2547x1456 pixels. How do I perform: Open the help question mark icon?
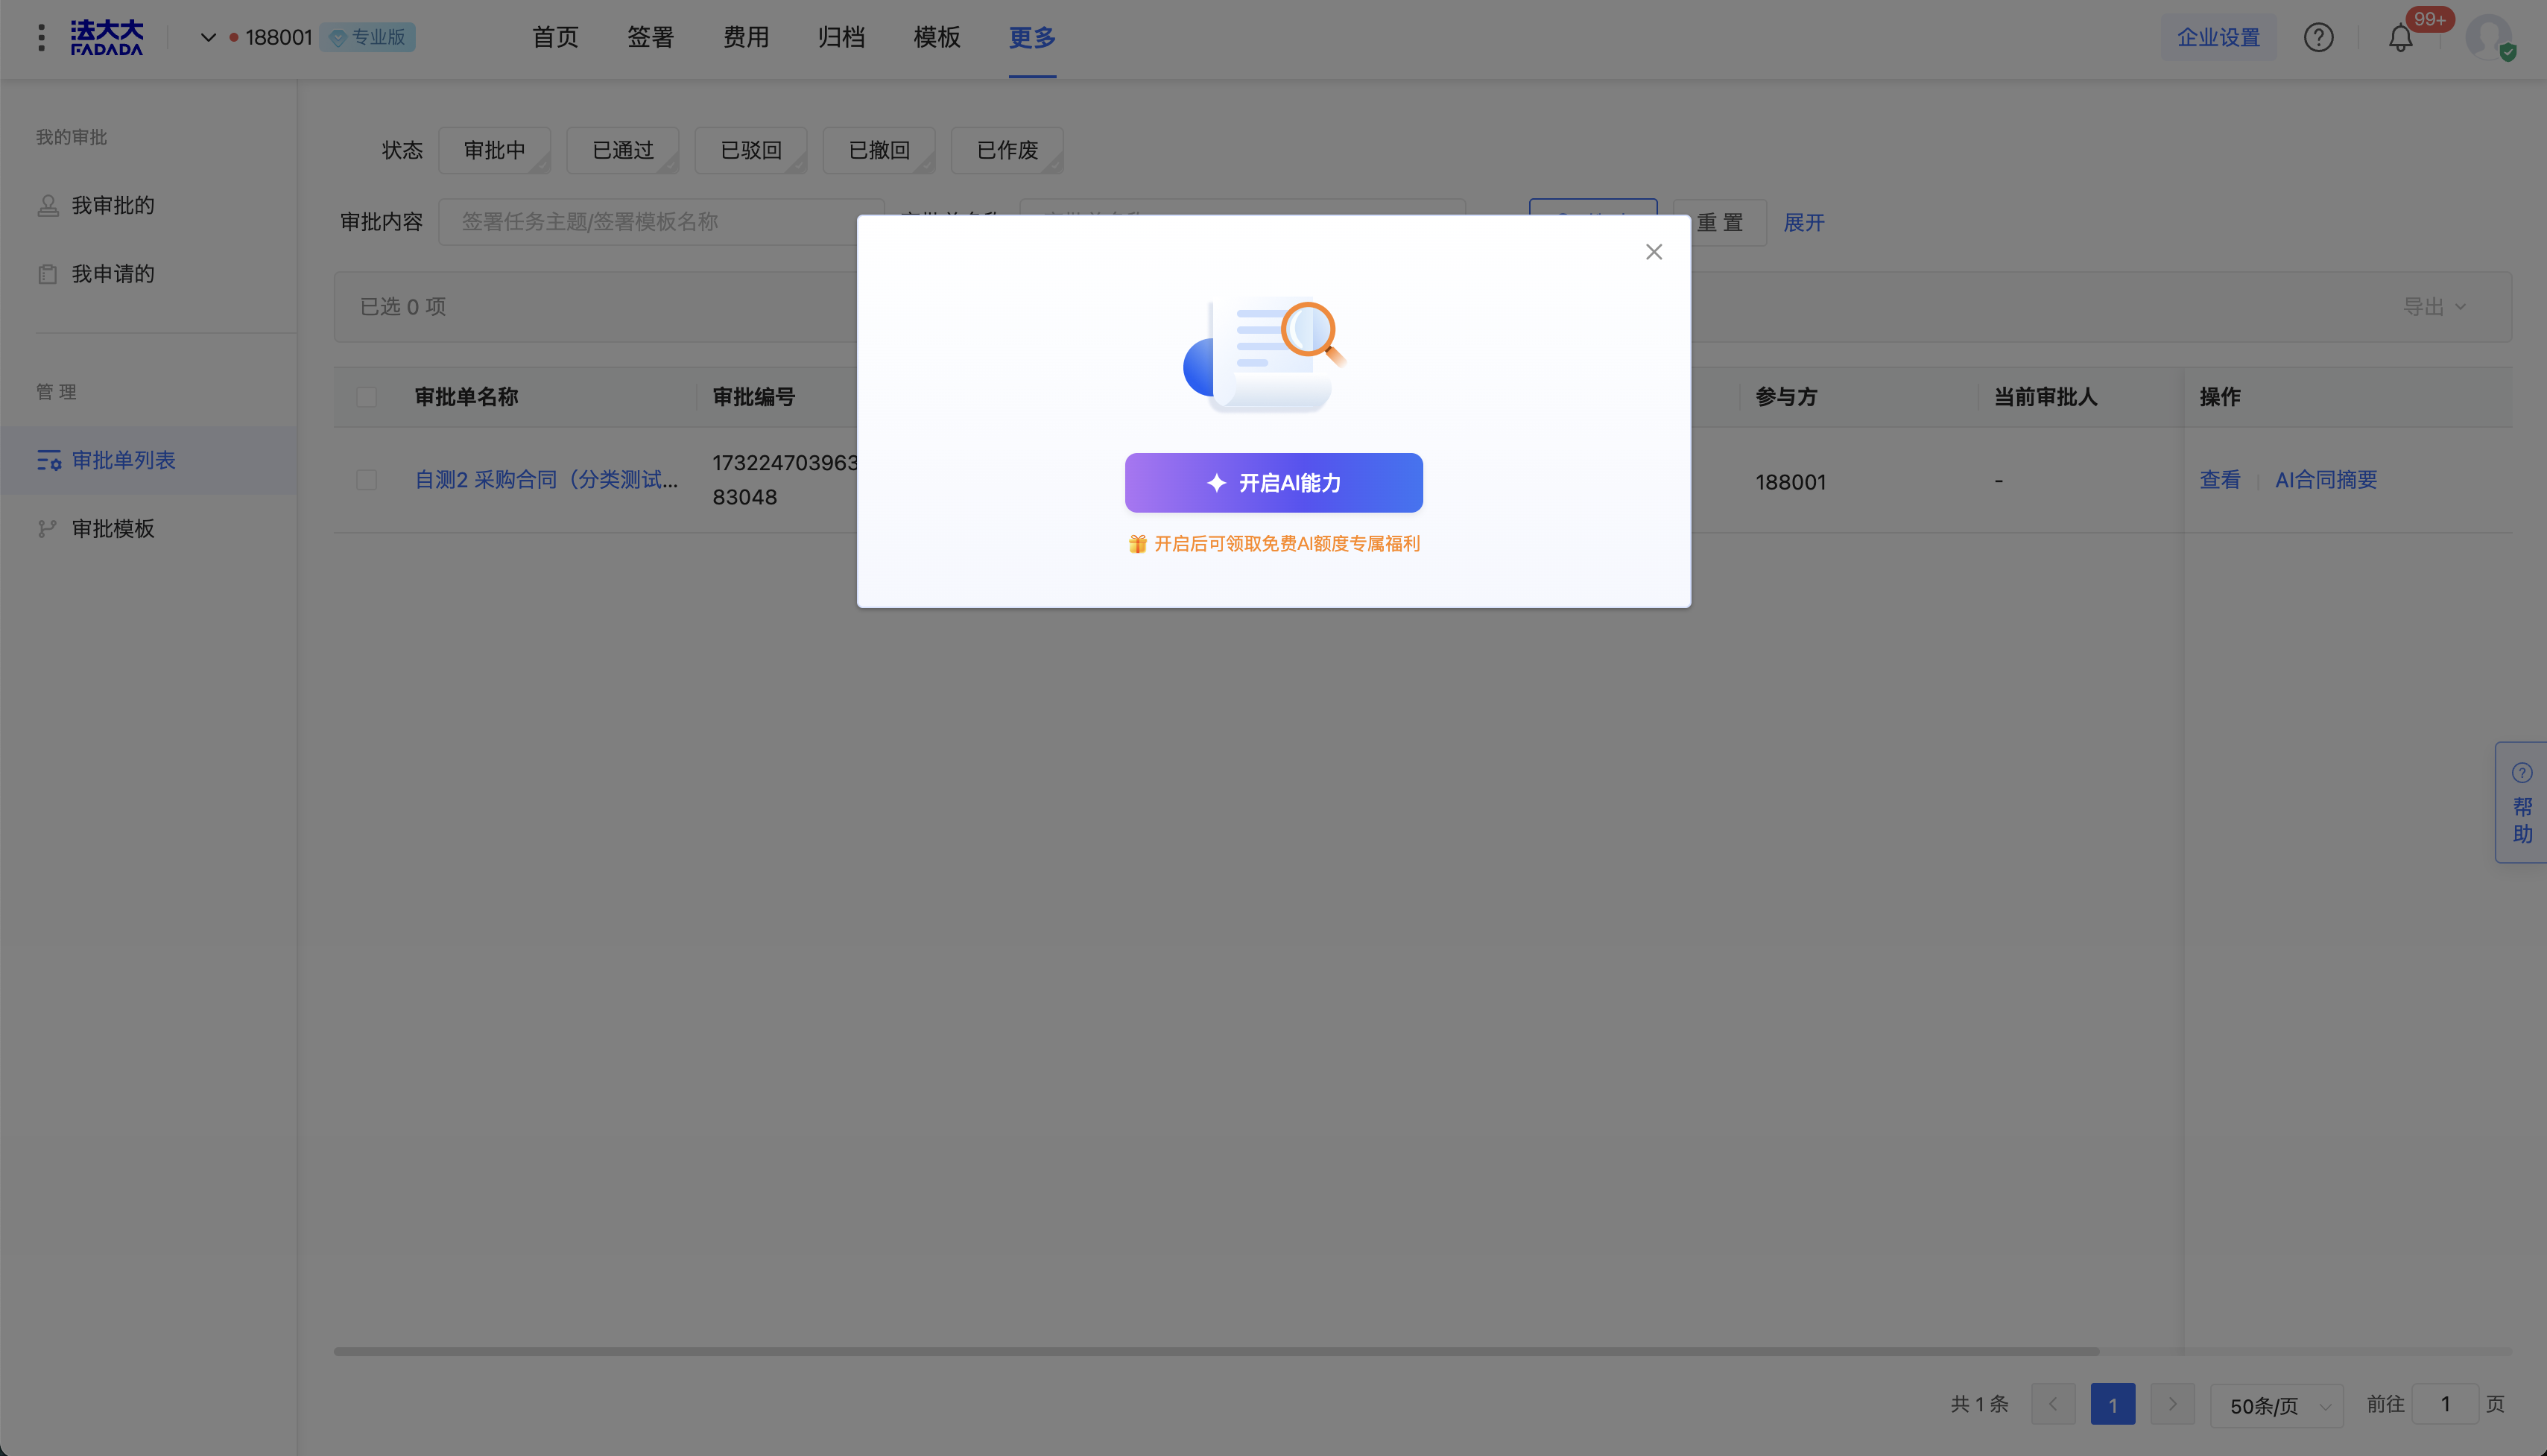click(2318, 38)
